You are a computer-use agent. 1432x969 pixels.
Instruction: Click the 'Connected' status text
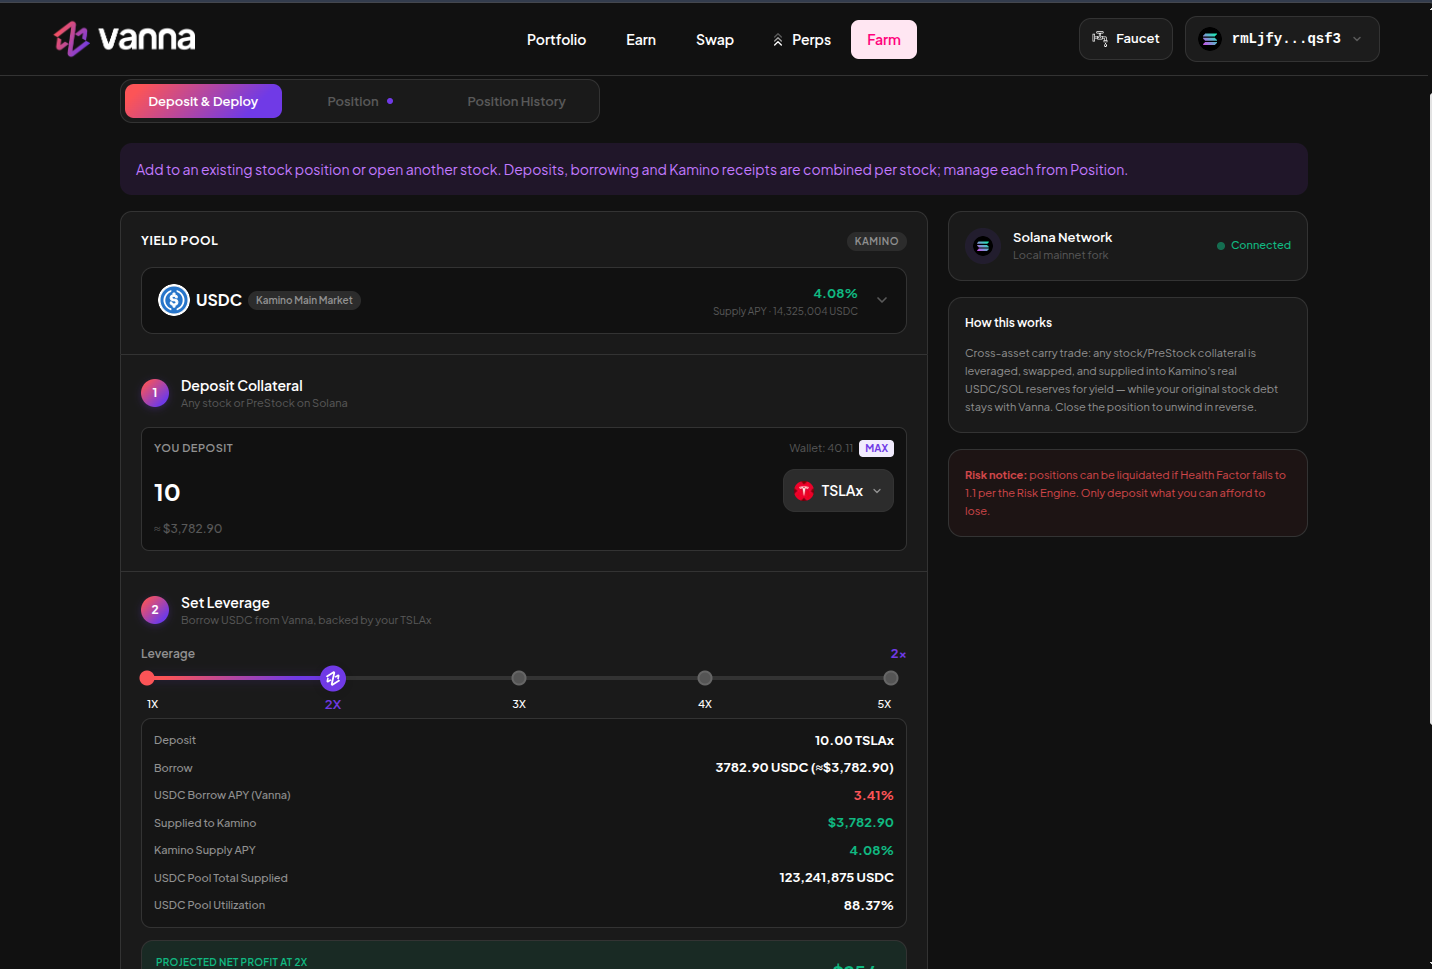(1261, 246)
